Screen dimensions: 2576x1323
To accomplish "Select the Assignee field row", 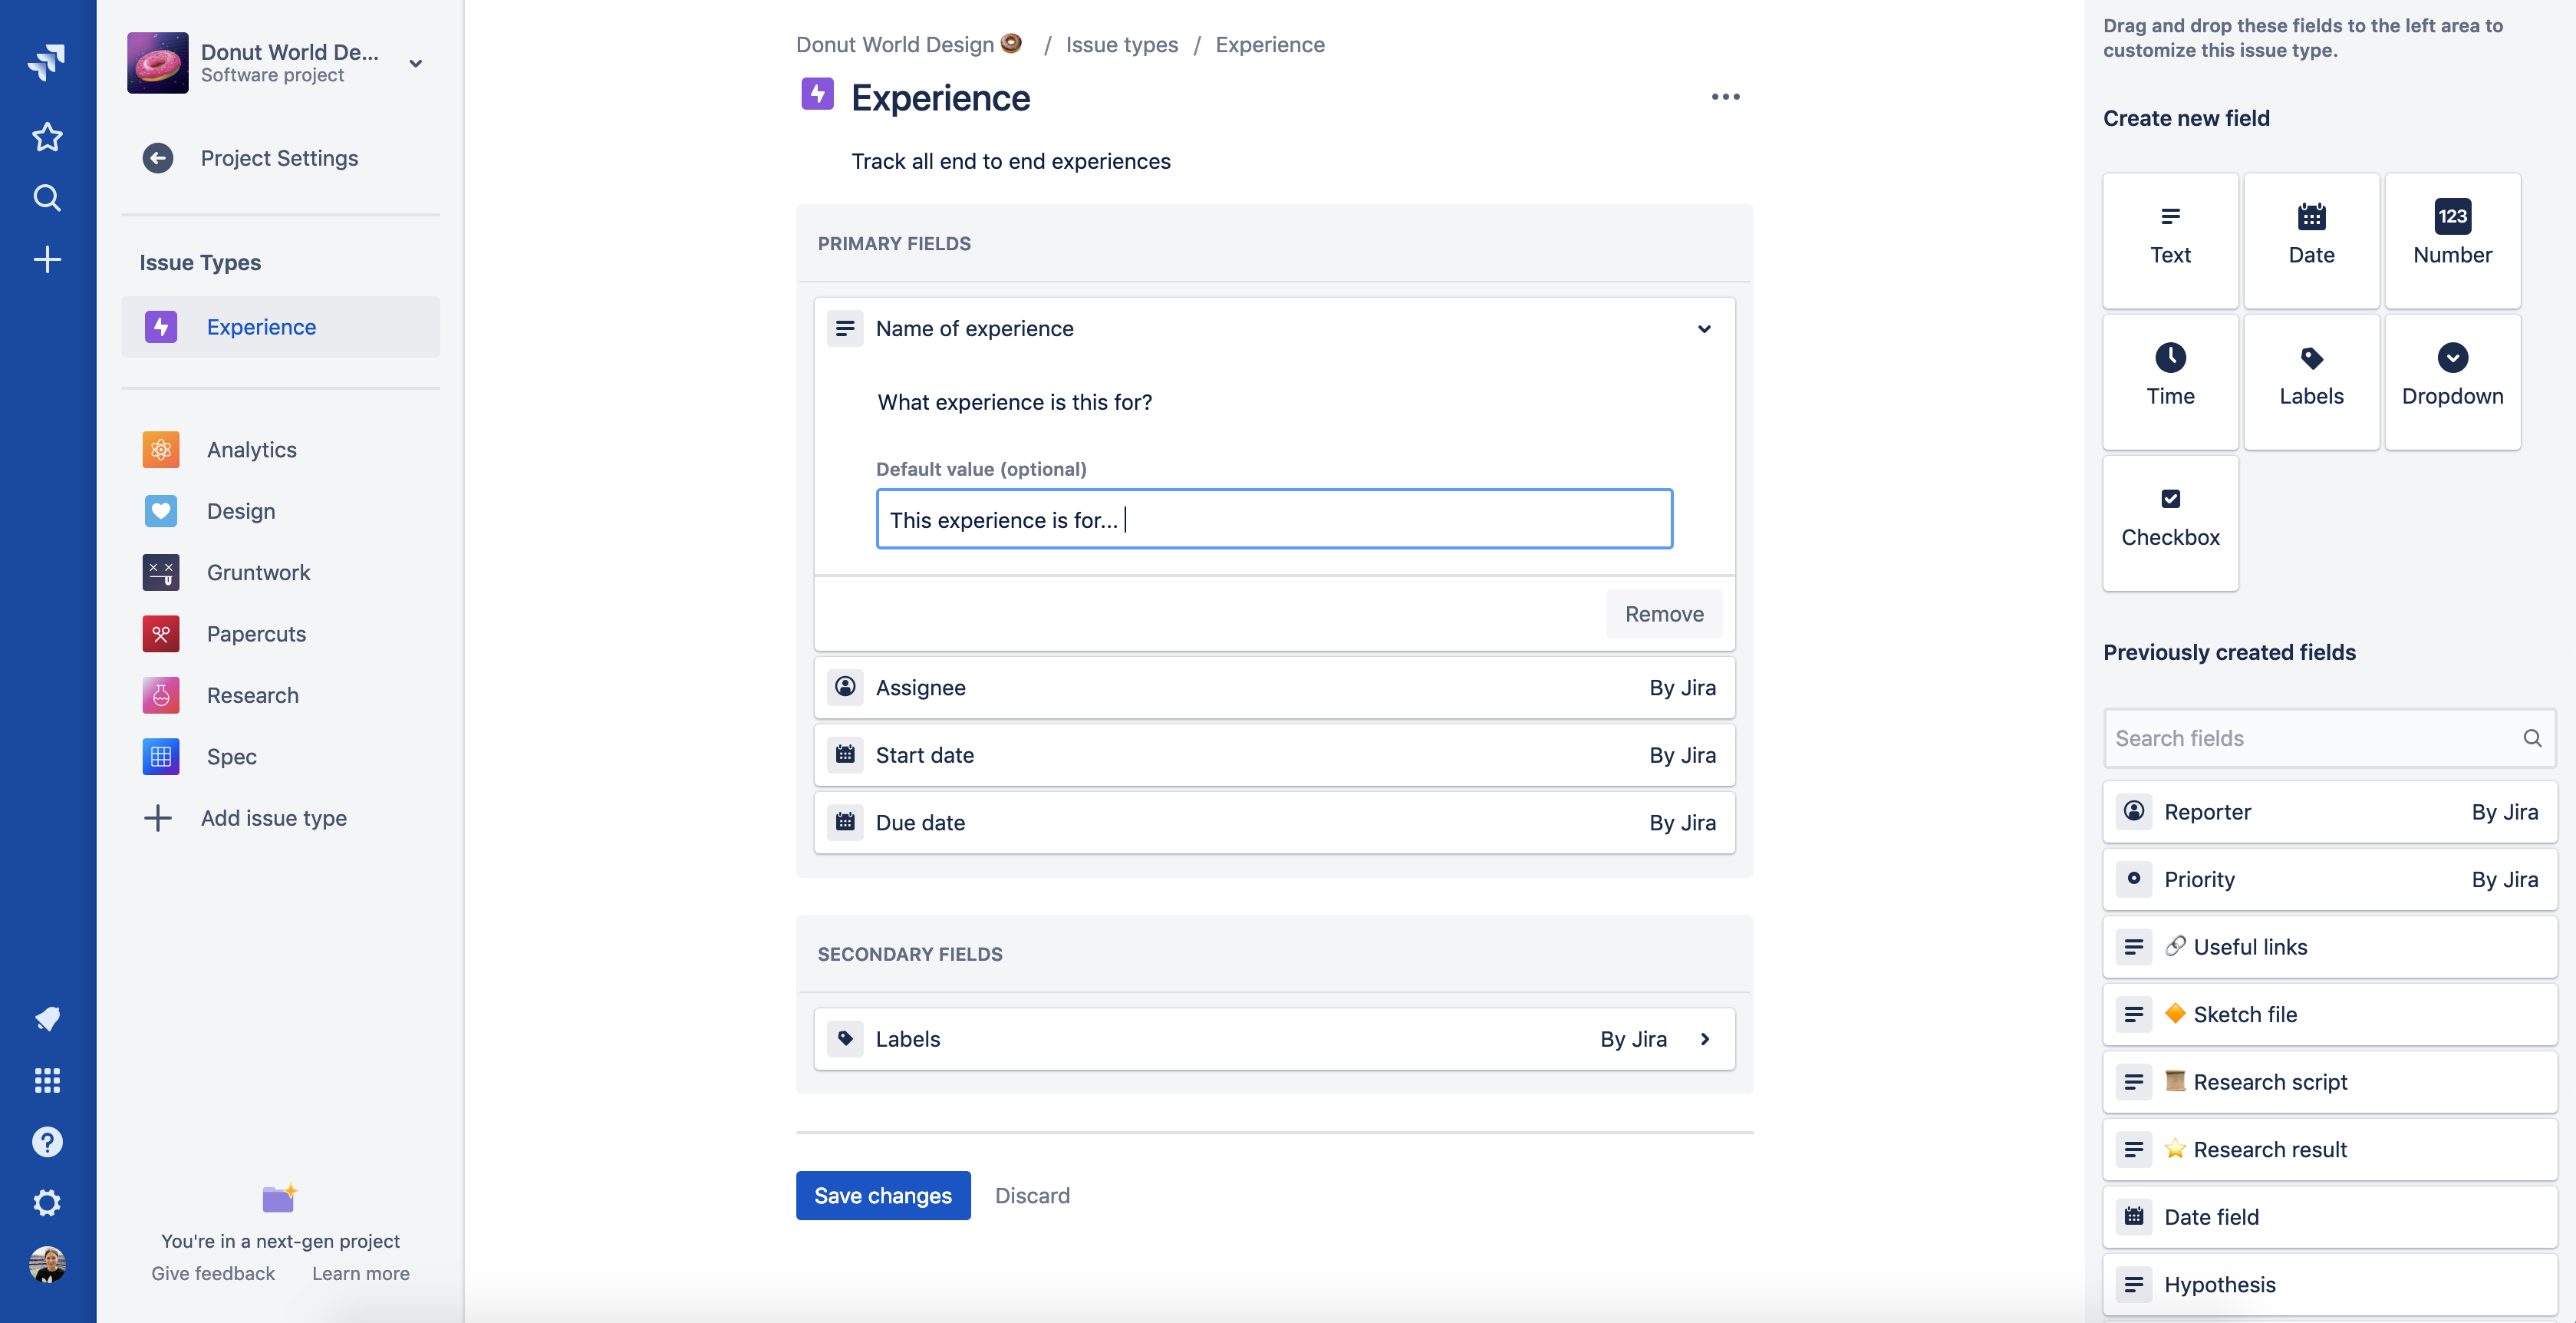I will click(1274, 688).
